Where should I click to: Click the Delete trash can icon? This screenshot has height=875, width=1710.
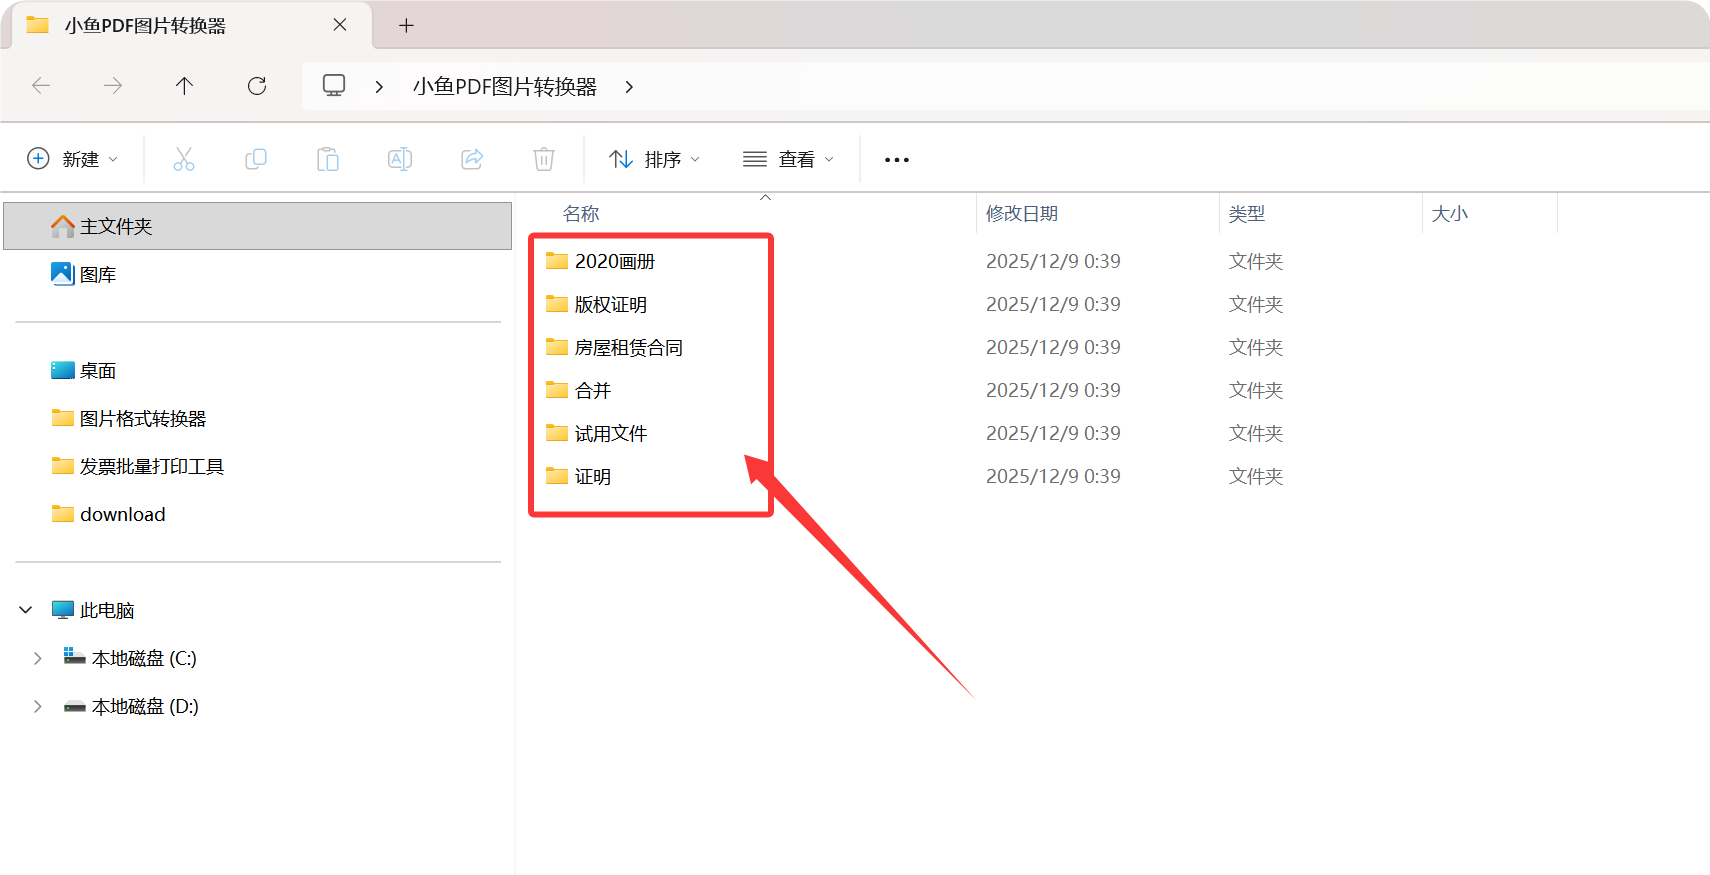click(x=544, y=159)
